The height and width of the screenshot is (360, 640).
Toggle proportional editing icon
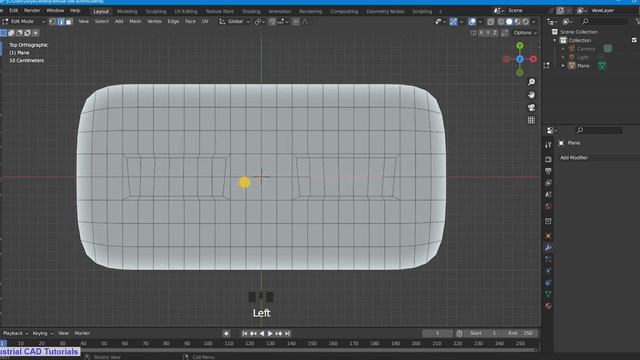(x=296, y=22)
